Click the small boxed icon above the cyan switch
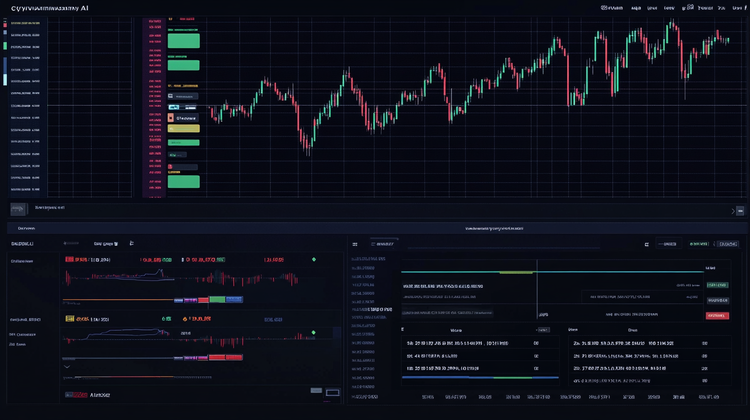This screenshot has width=750, height=420. 170,96
